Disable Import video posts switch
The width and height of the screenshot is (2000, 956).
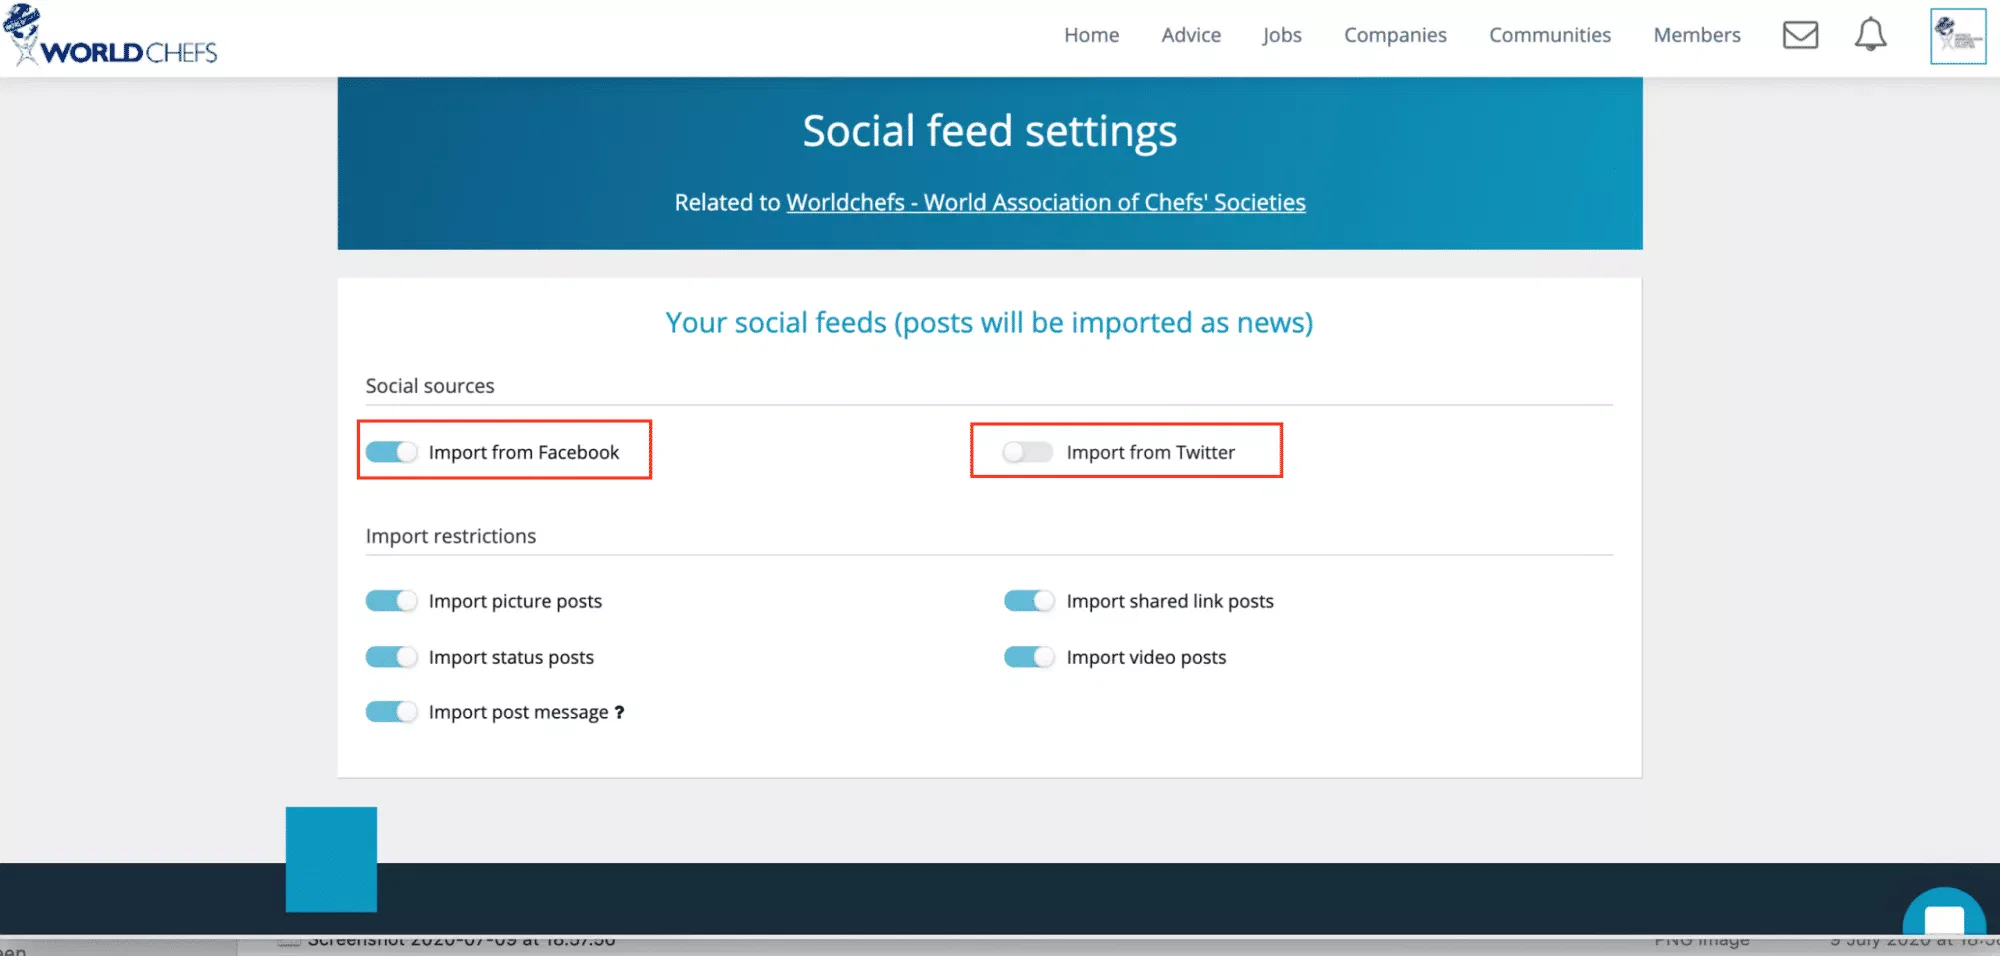tap(1029, 657)
